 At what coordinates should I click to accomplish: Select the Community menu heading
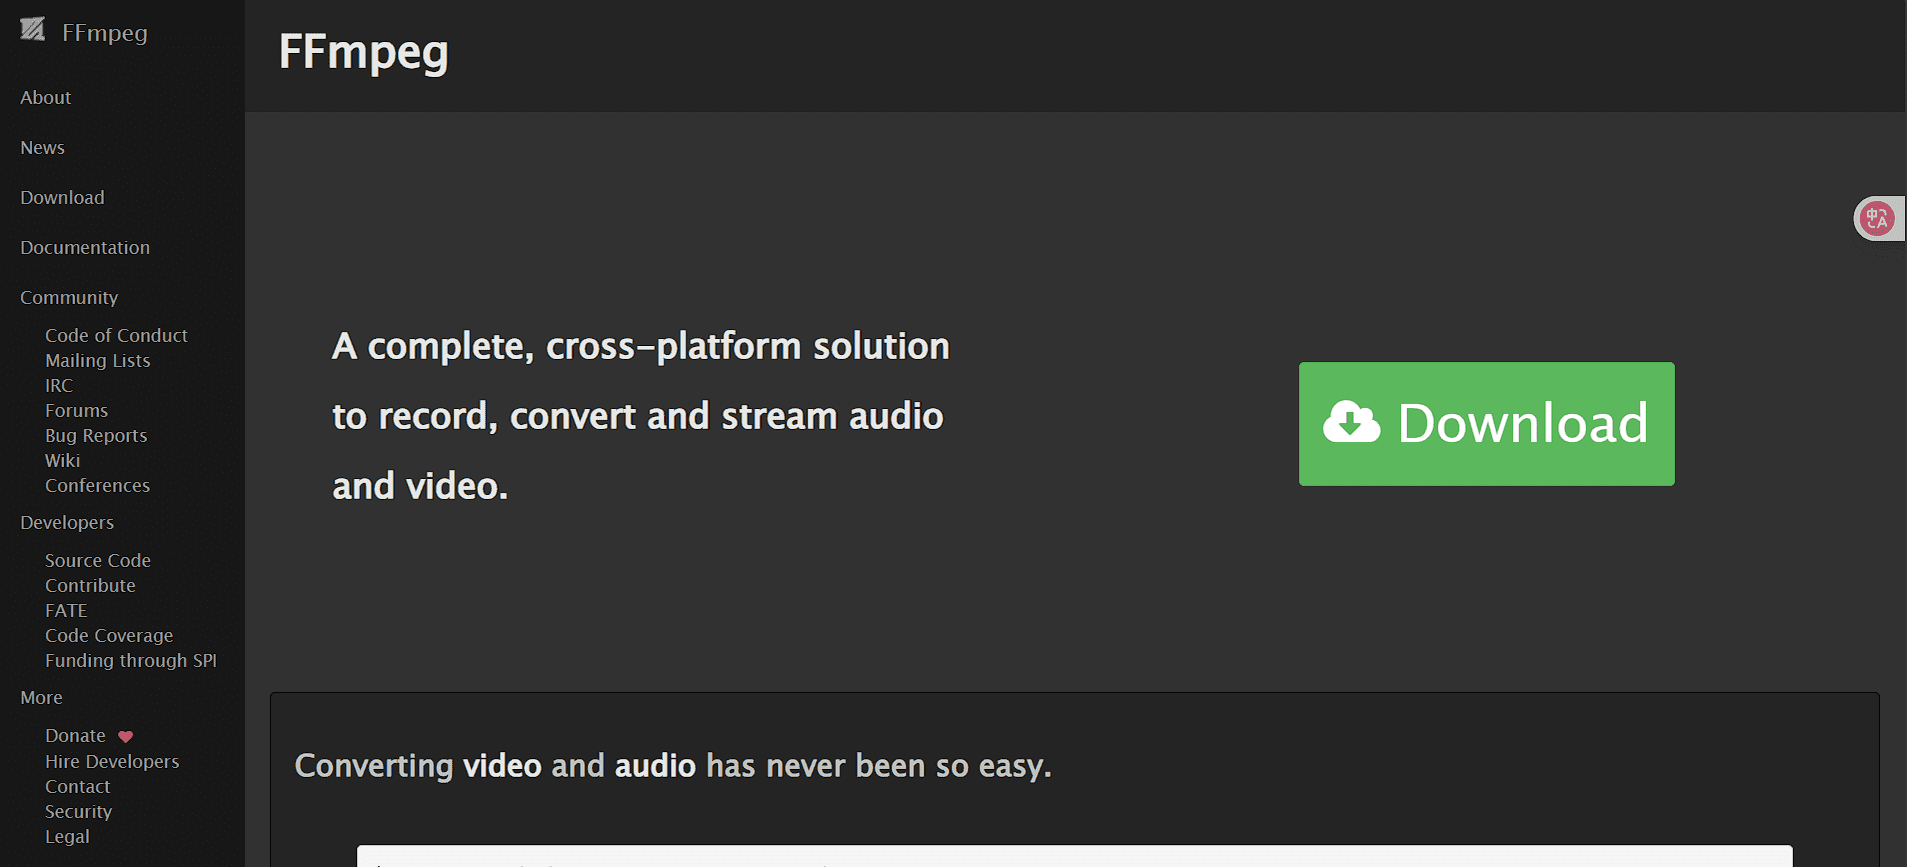click(69, 297)
